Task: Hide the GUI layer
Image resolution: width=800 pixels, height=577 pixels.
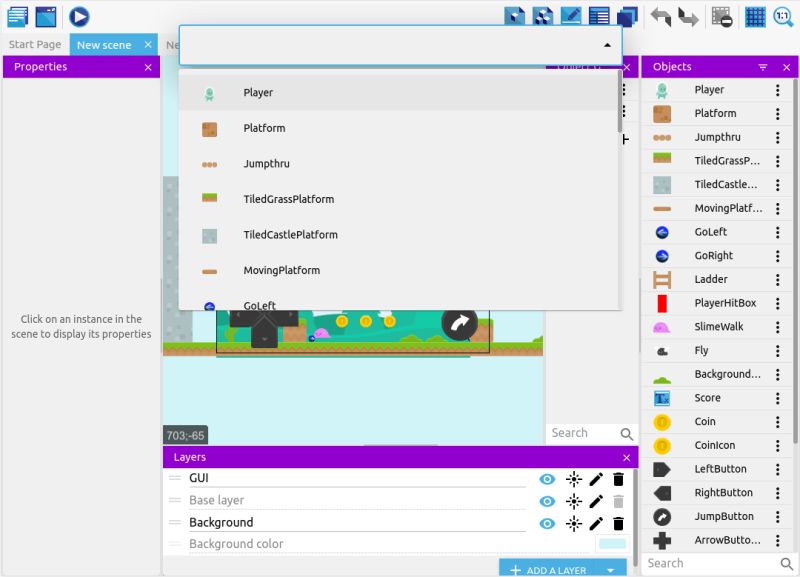Action: pyautogui.click(x=546, y=479)
